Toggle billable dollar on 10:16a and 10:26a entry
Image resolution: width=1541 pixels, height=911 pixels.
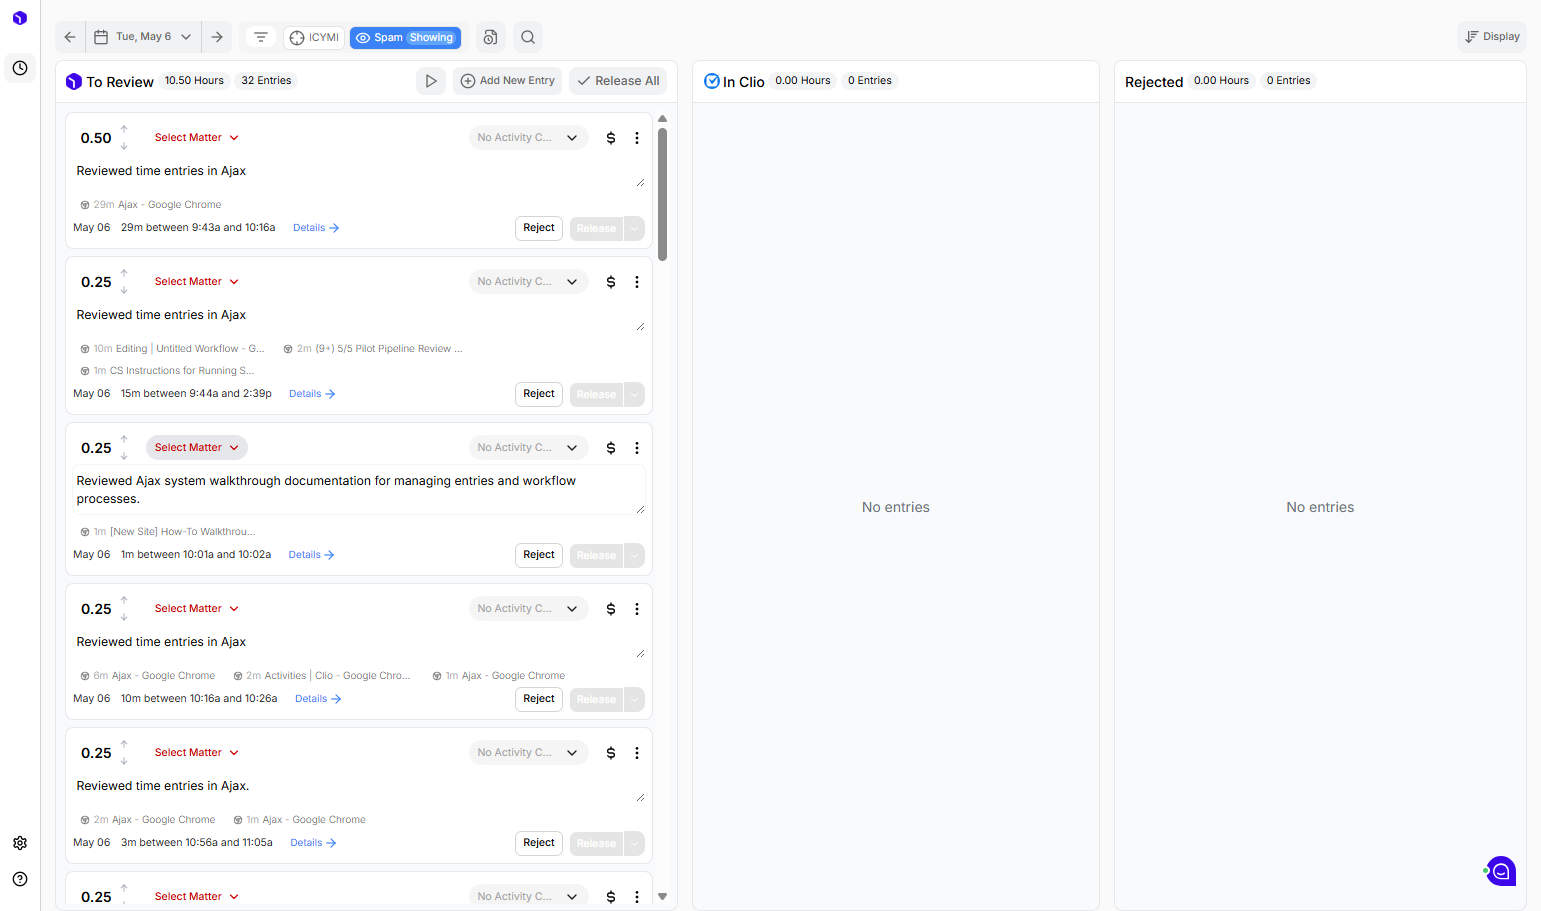pos(611,609)
